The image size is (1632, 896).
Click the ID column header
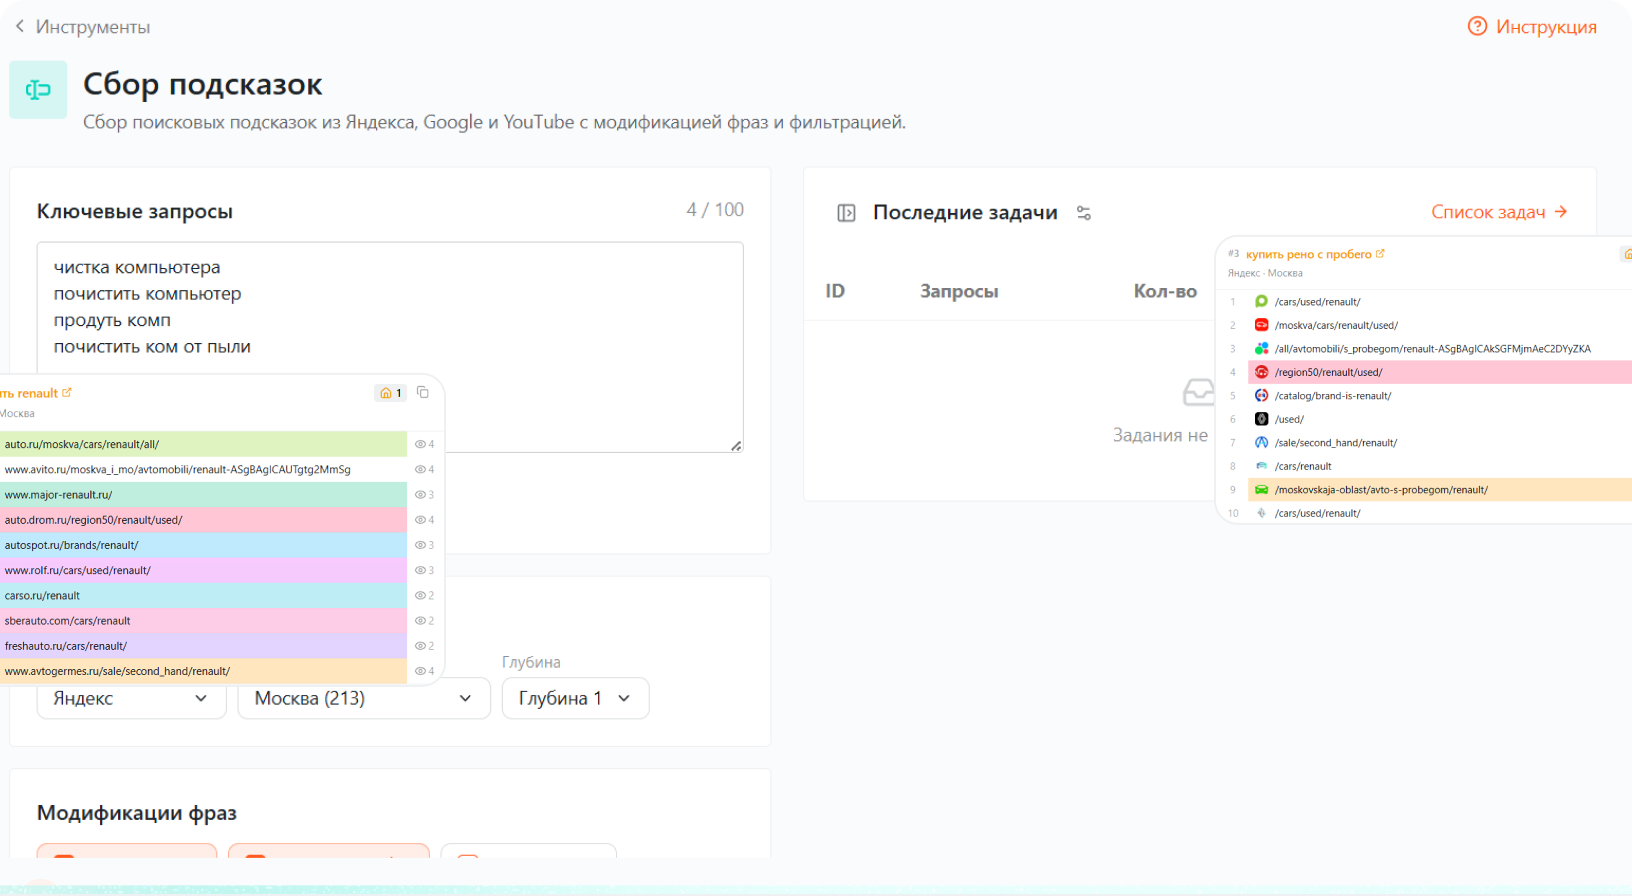(x=835, y=291)
